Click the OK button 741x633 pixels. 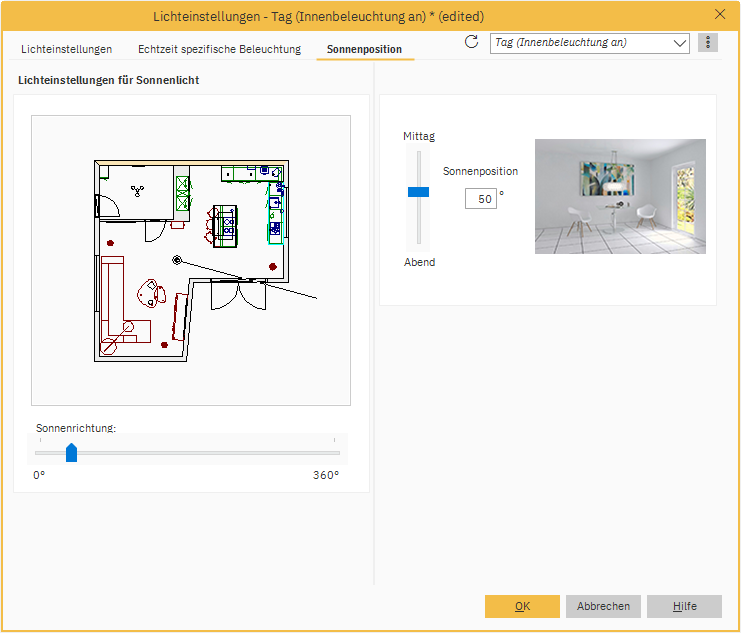tap(522, 606)
